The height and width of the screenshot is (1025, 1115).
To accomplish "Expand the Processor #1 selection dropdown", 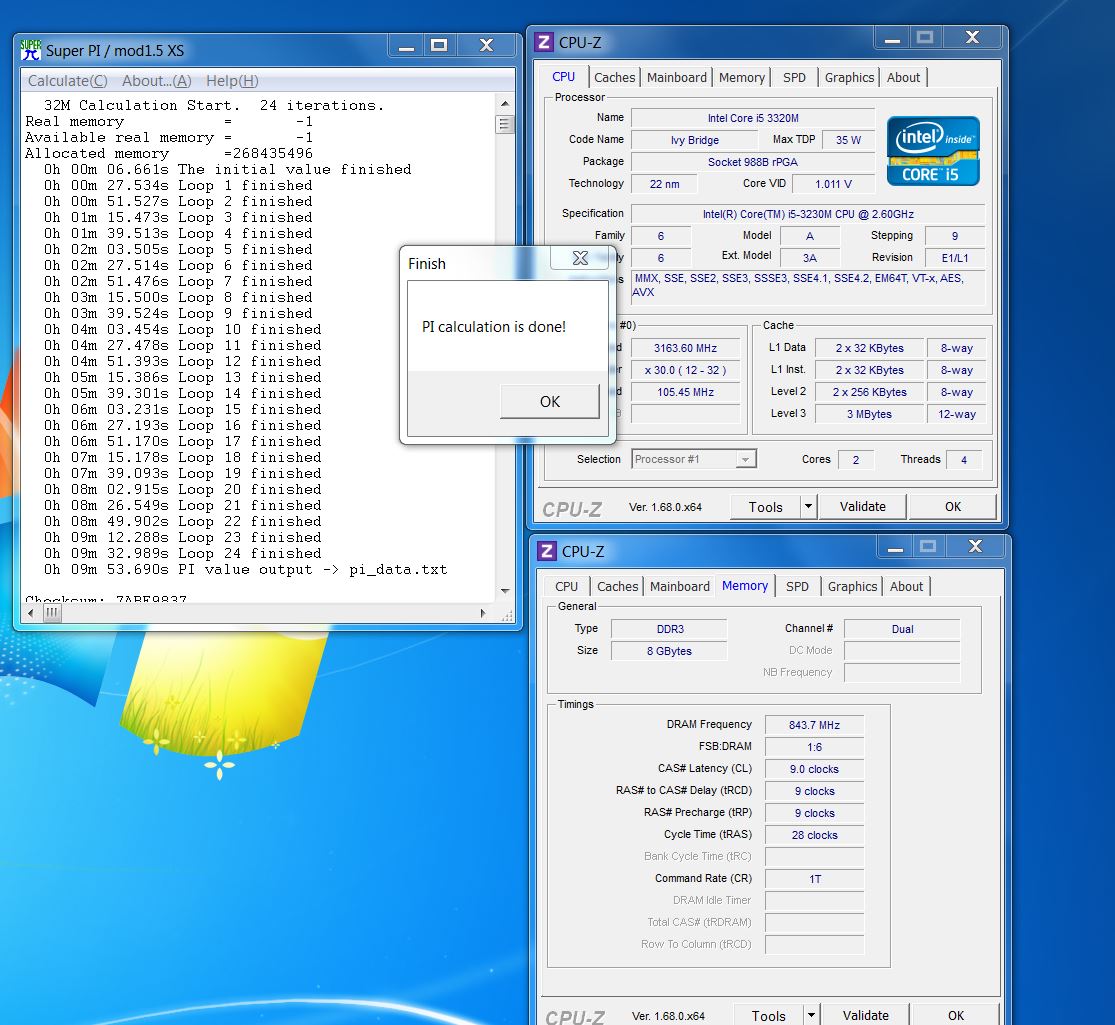I will [745, 460].
